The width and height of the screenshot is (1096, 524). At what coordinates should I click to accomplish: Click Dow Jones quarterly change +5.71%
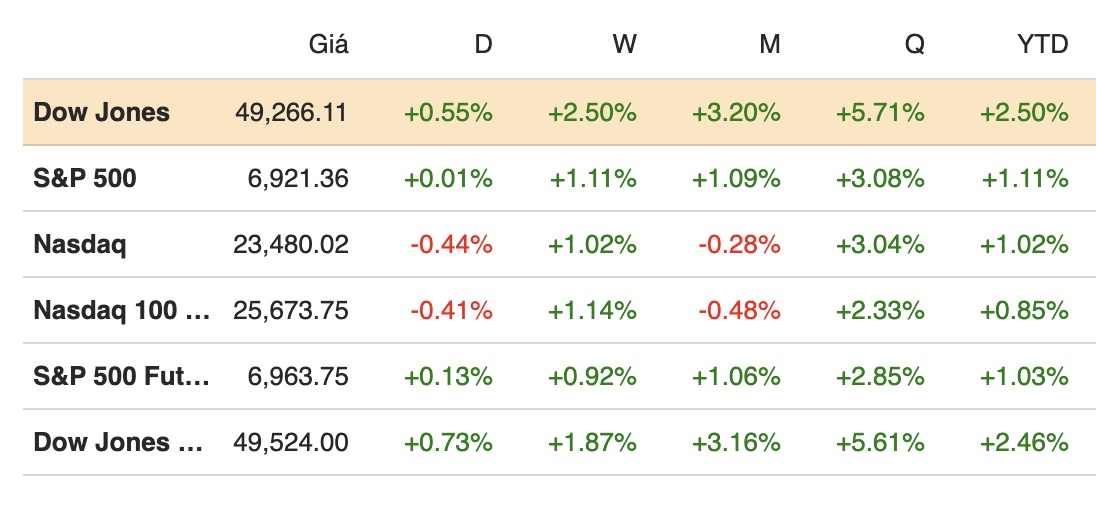click(x=880, y=112)
